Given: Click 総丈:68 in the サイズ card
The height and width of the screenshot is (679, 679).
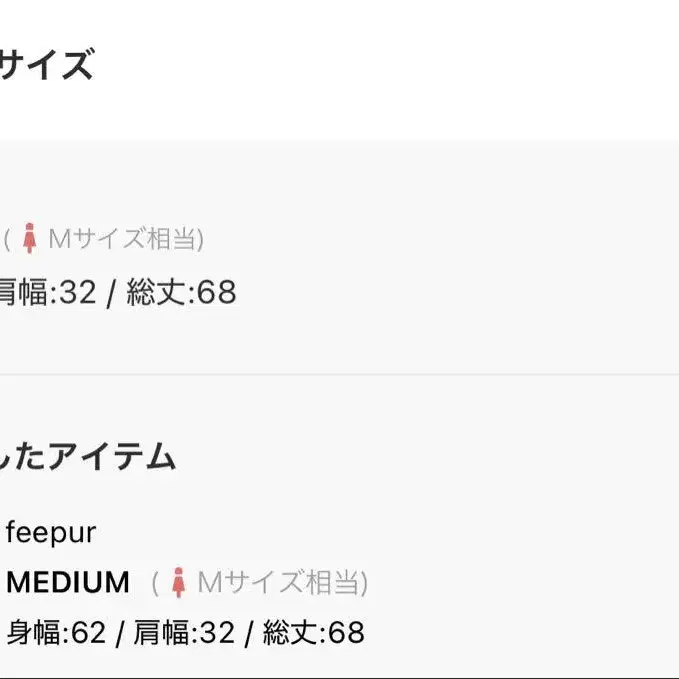Looking at the screenshot, I should point(181,292).
